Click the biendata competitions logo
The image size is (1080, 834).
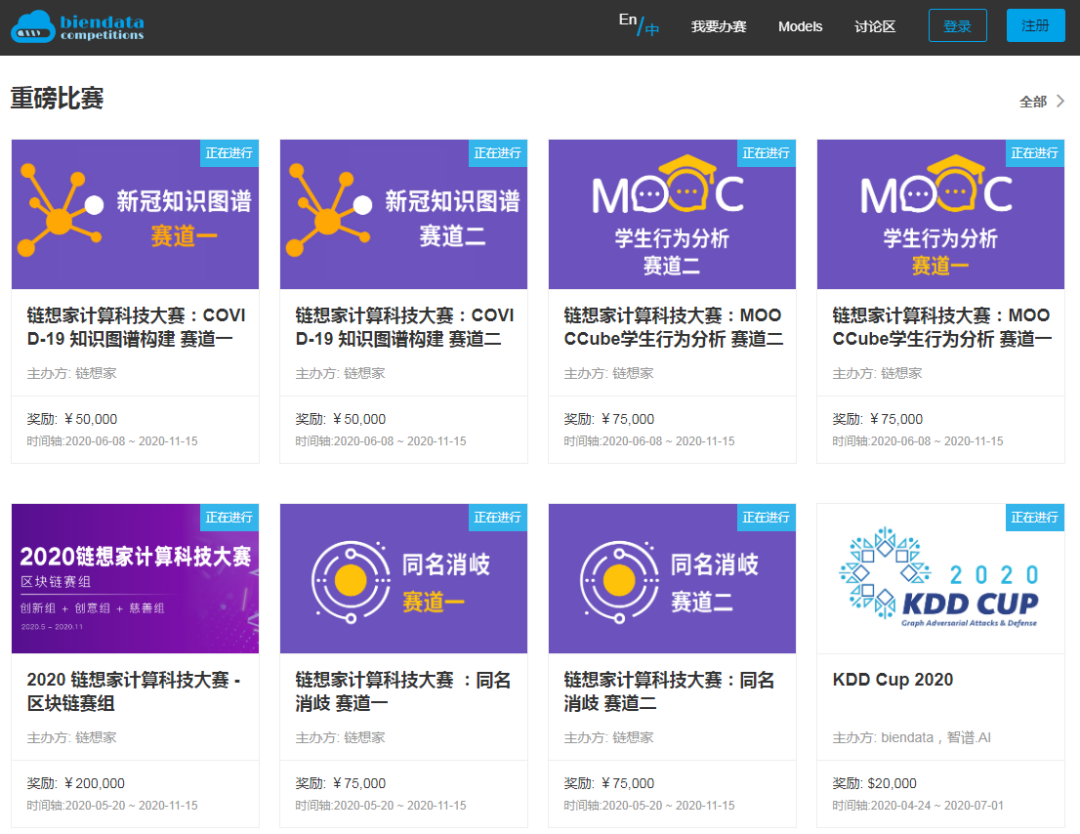pyautogui.click(x=77, y=27)
